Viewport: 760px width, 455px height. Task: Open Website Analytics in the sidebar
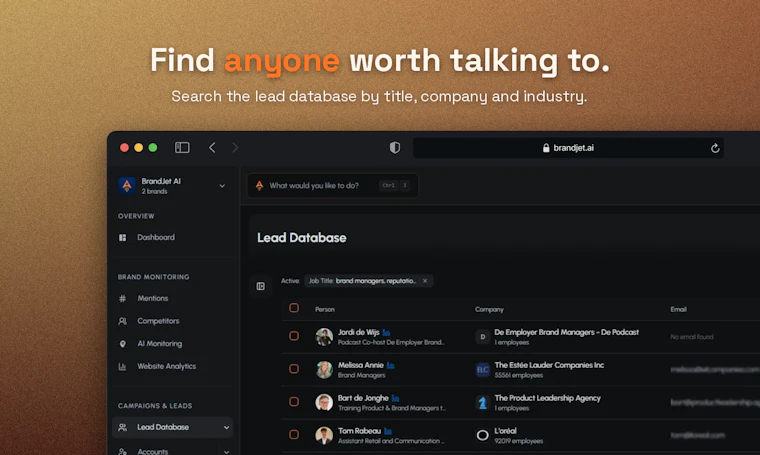pyautogui.click(x=166, y=366)
